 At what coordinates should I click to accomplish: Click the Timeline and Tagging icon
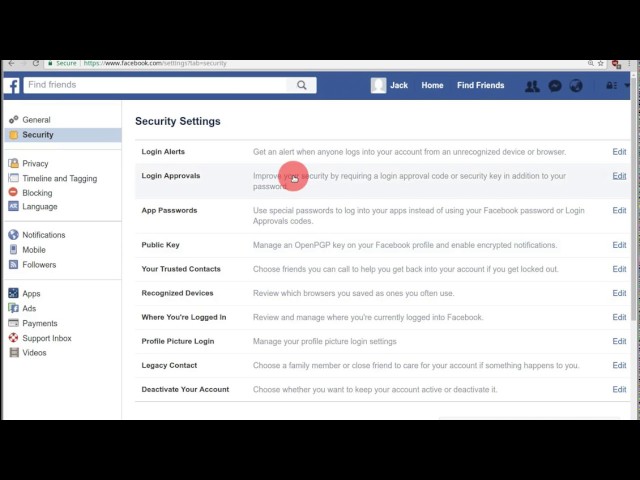pos(13,178)
